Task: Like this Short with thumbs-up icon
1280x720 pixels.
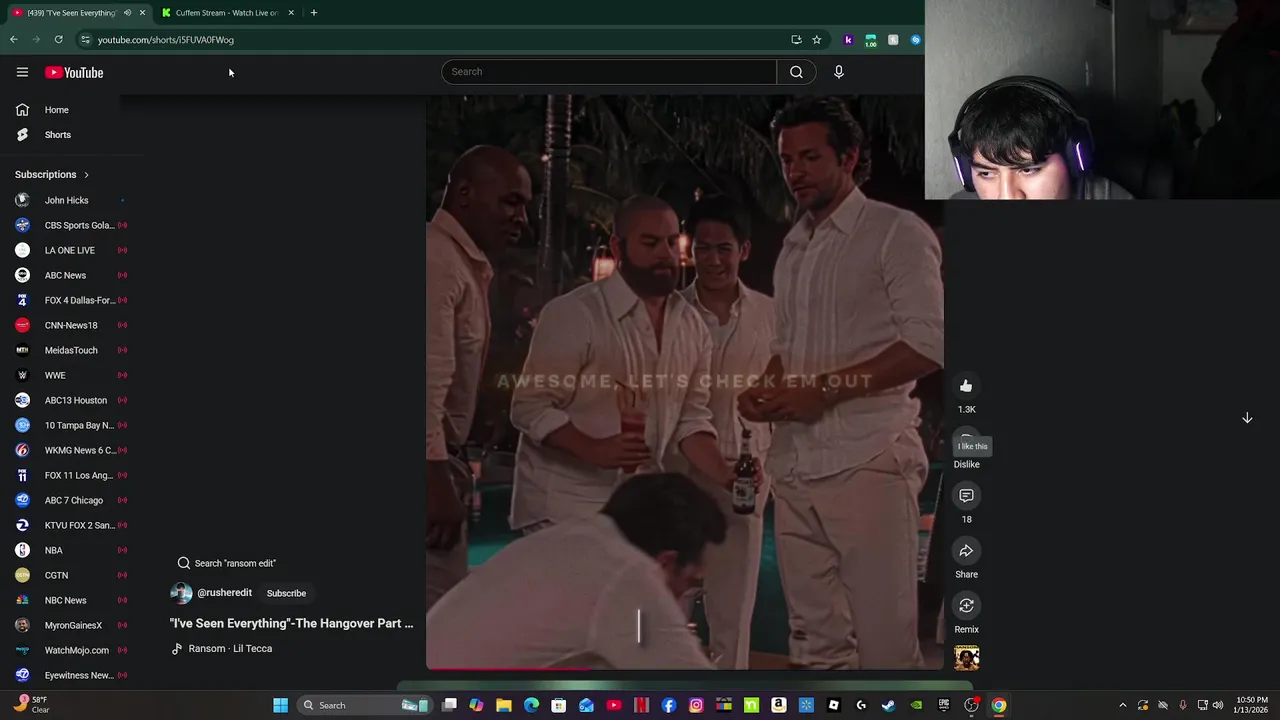Action: 966,386
